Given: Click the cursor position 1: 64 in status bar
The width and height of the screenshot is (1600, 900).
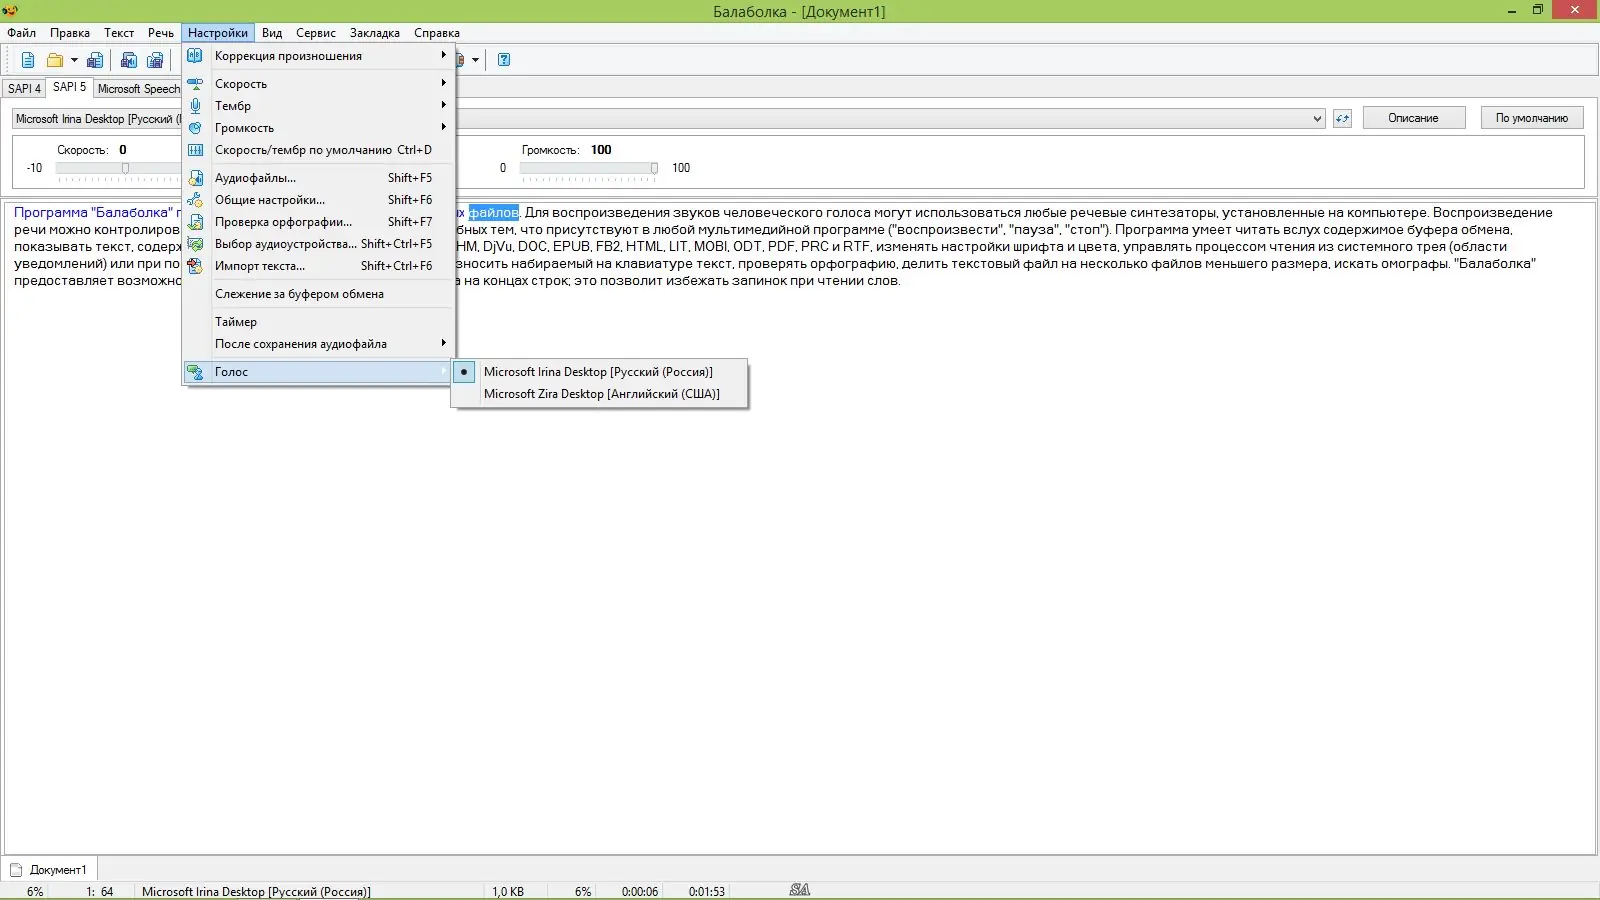Looking at the screenshot, I should (100, 892).
